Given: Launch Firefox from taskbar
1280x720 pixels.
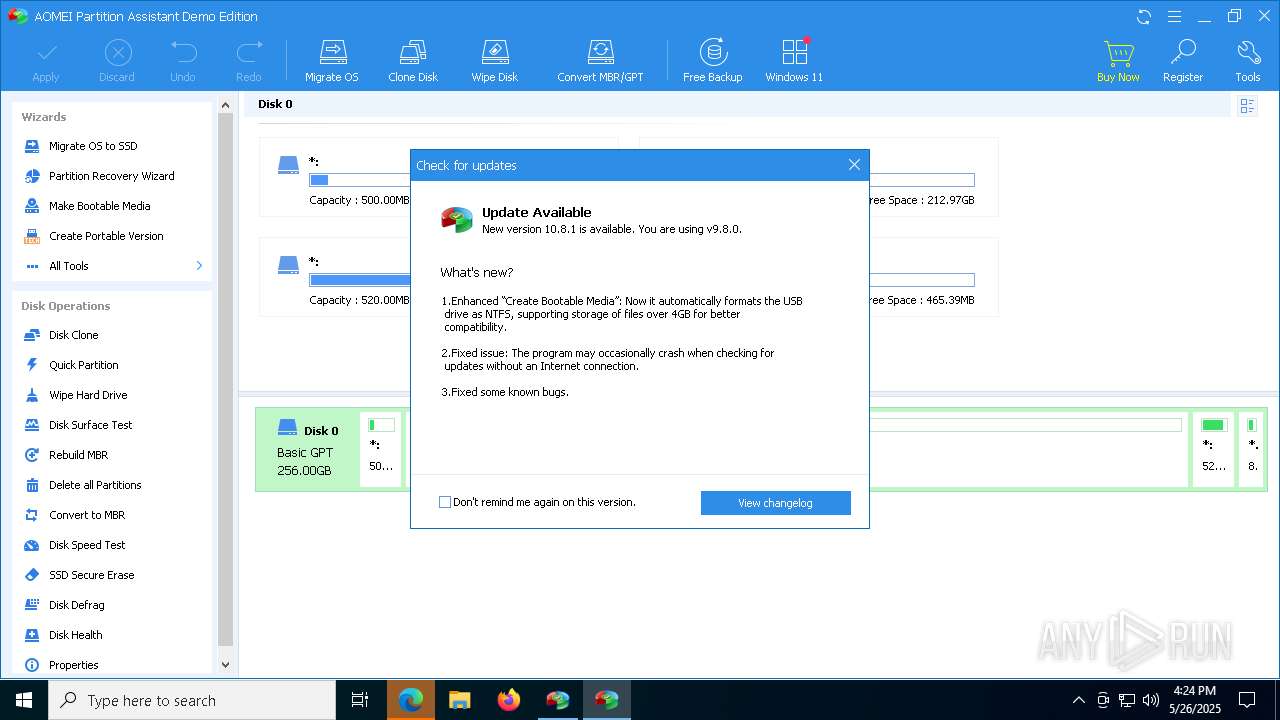Looking at the screenshot, I should (509, 700).
